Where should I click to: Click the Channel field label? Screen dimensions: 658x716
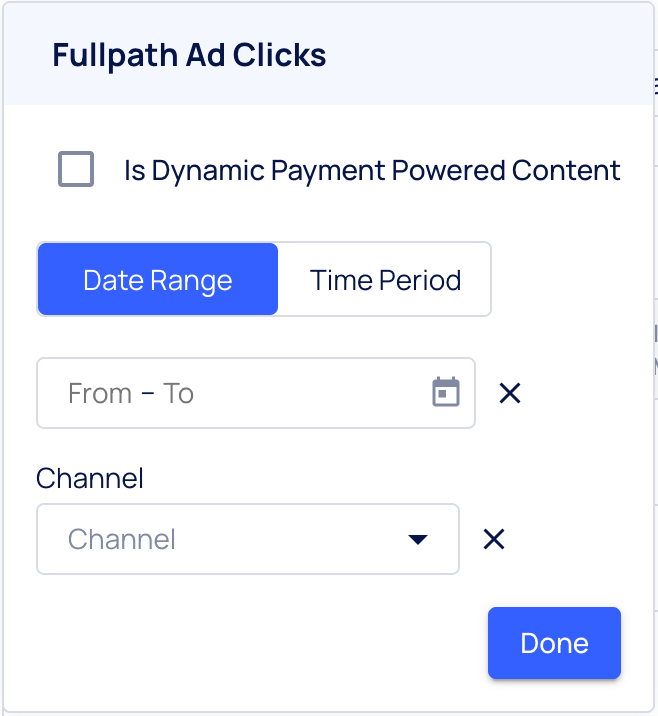click(90, 478)
